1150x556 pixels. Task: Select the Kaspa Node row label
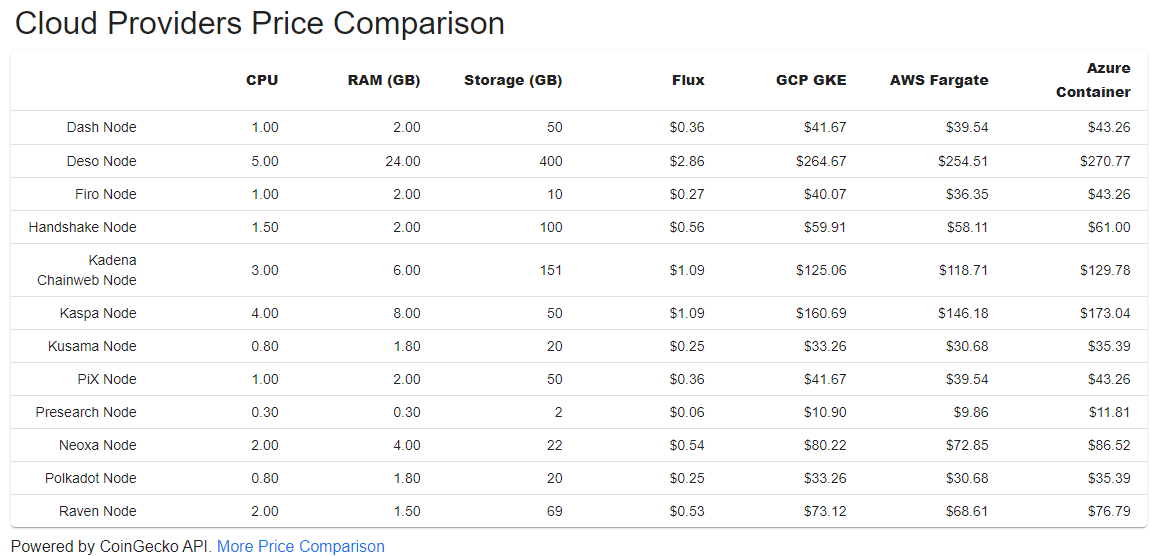(98, 313)
